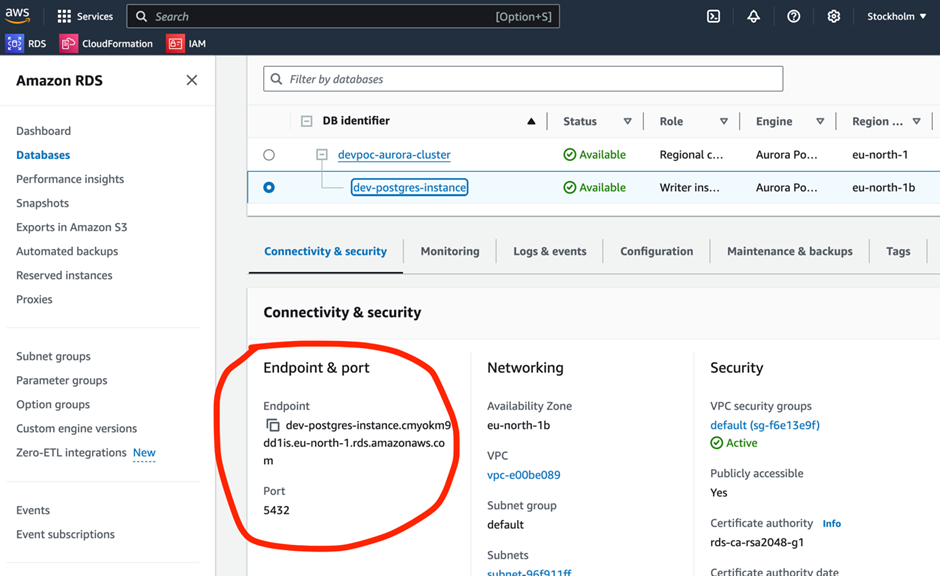Viewport: 940px width, 576px height.
Task: Close the Amazon RDS side panel
Action: pos(192,80)
